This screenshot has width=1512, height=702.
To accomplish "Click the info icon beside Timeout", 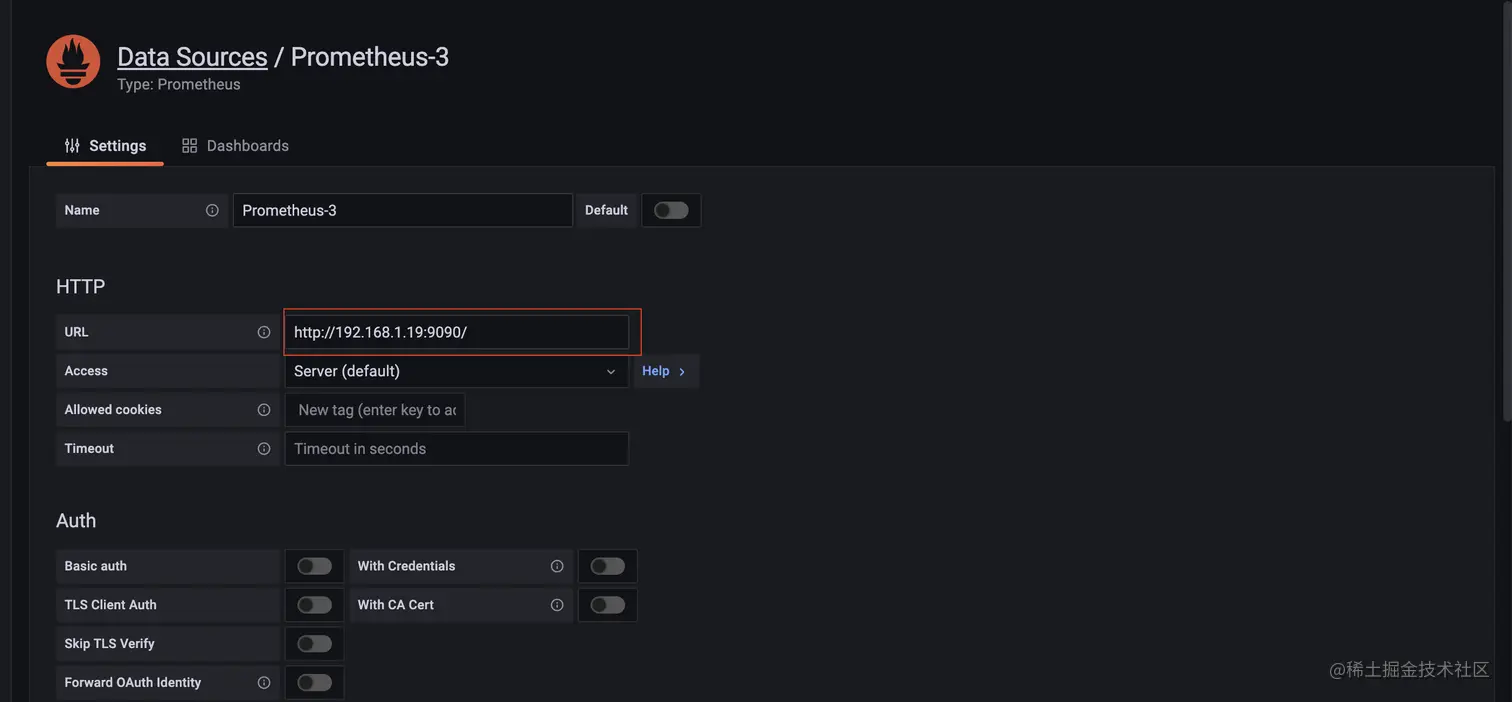I will tap(264, 449).
